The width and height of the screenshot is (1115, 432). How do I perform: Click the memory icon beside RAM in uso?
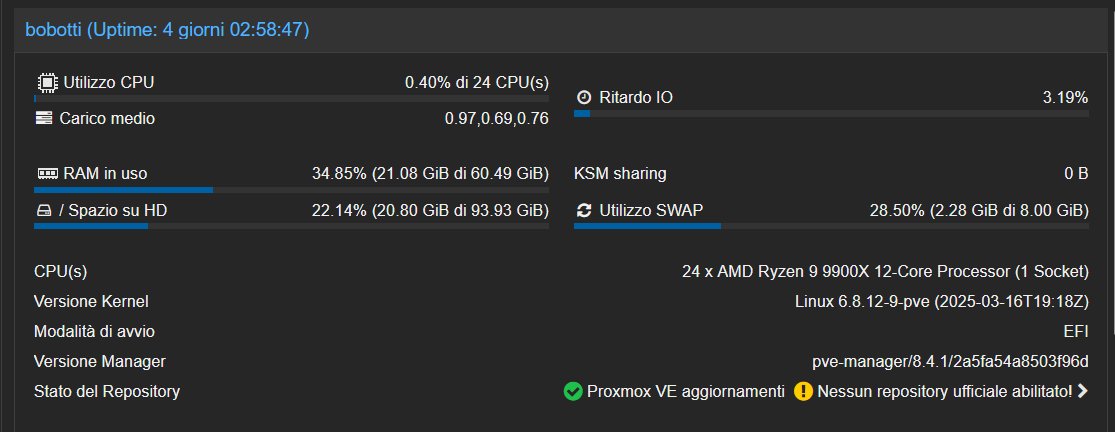pos(47,173)
